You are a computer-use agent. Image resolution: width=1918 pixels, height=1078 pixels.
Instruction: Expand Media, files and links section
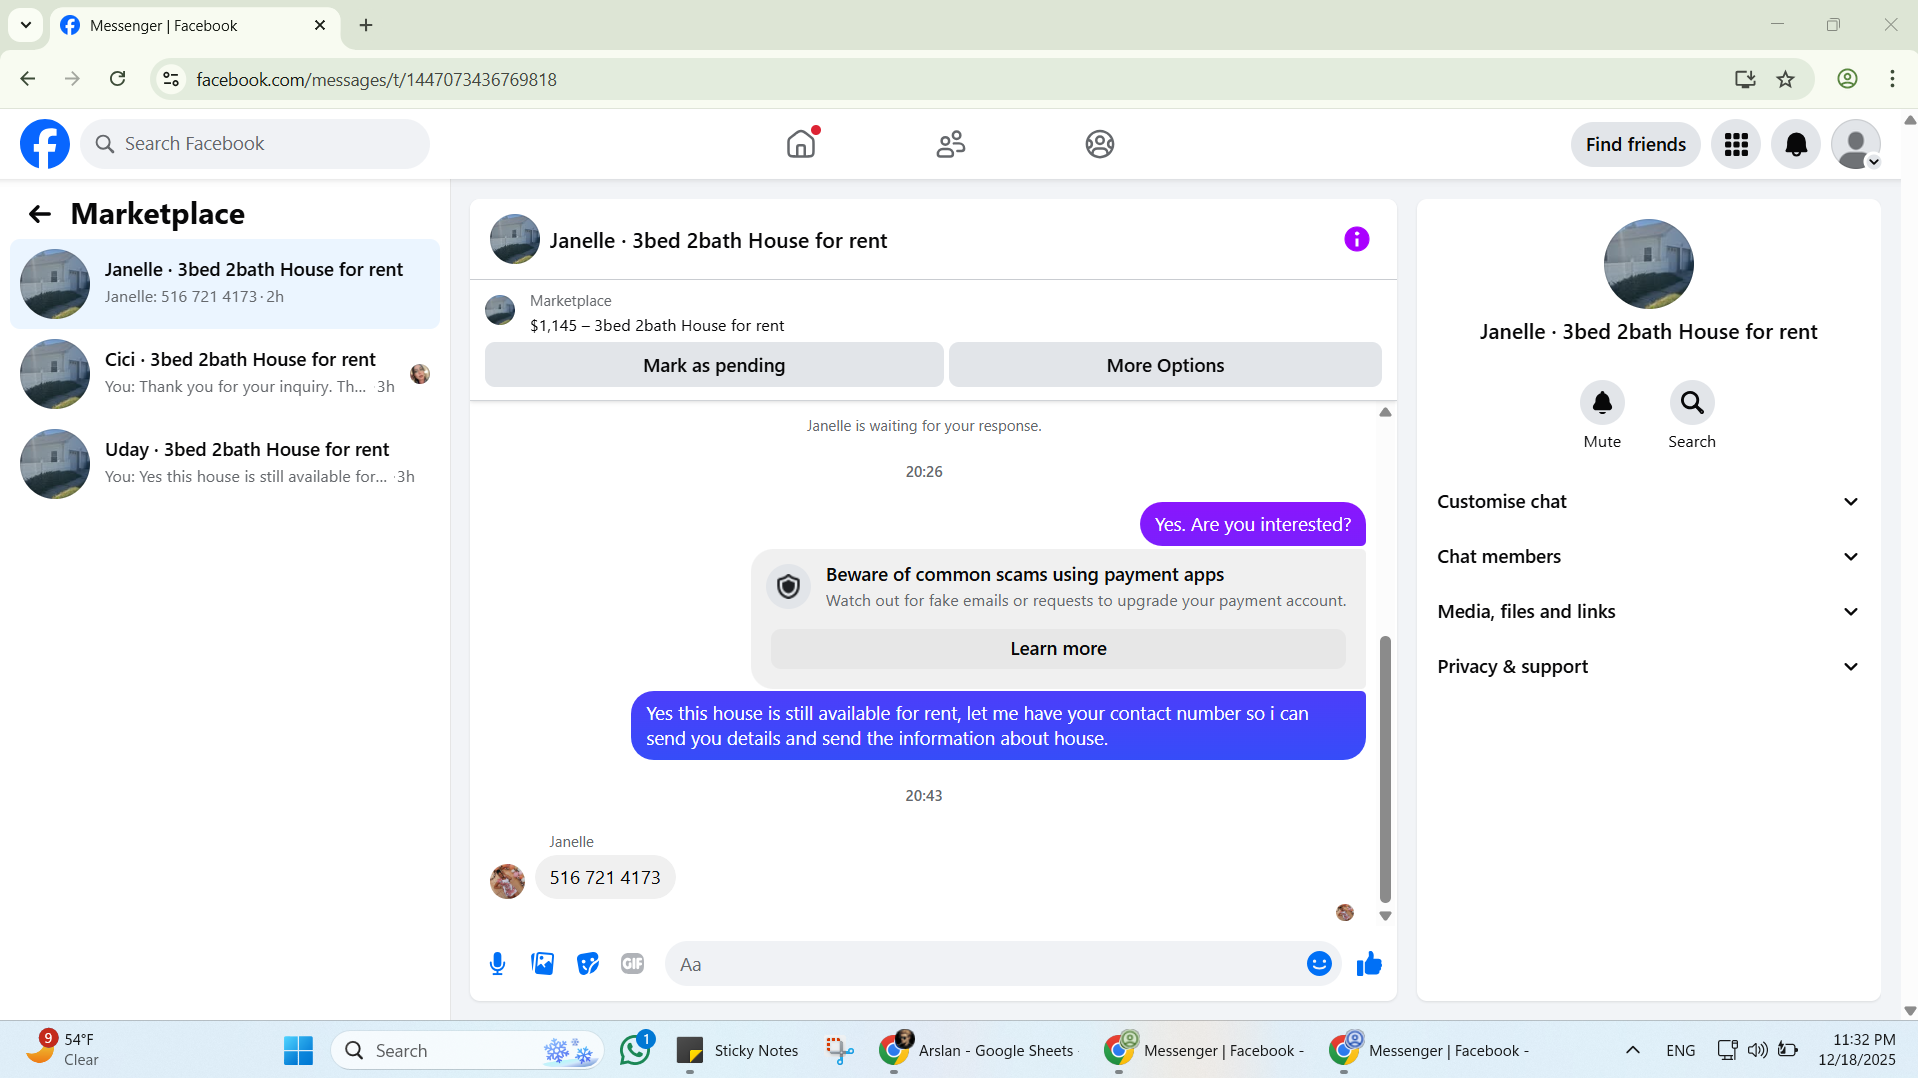(x=1648, y=612)
